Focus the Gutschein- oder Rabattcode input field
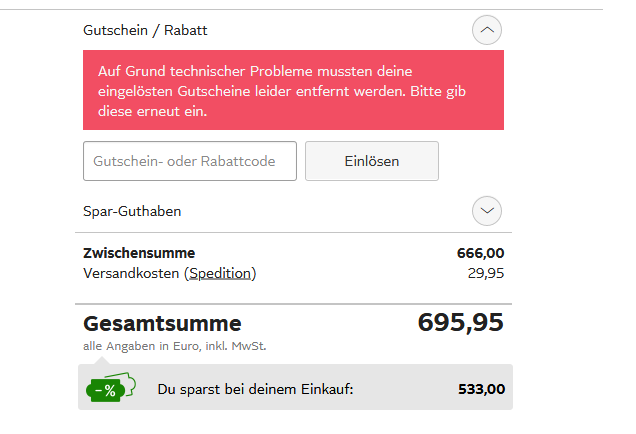Viewport: 636px width, 434px height. point(190,161)
